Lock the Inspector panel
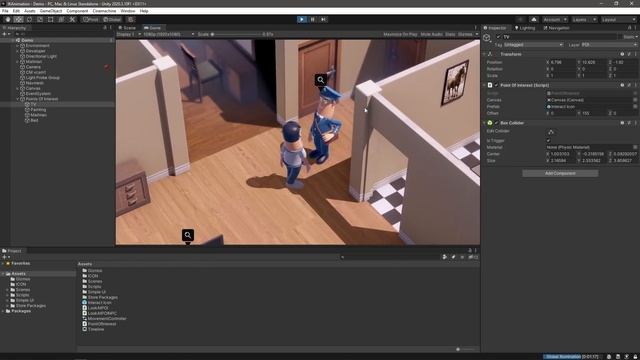 [629, 28]
